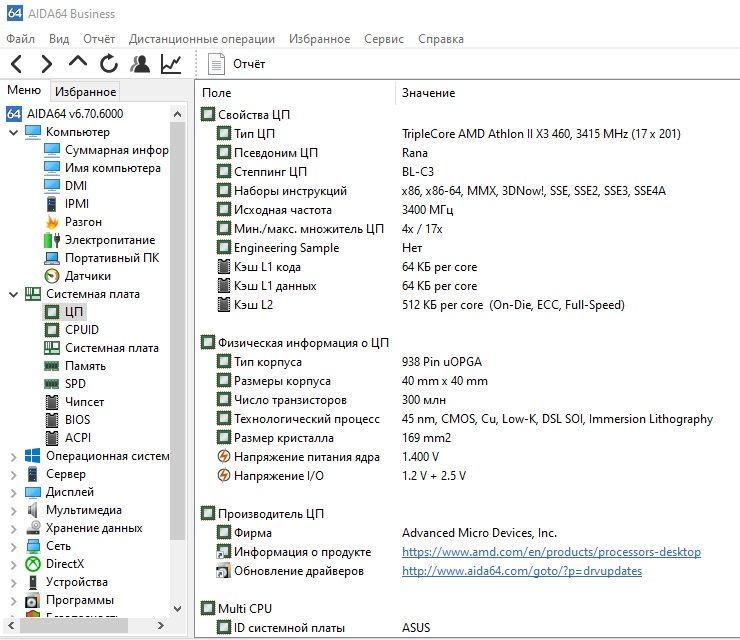Expand the Дисплей tree node
Image resolution: width=740 pixels, height=640 pixels.
point(14,492)
